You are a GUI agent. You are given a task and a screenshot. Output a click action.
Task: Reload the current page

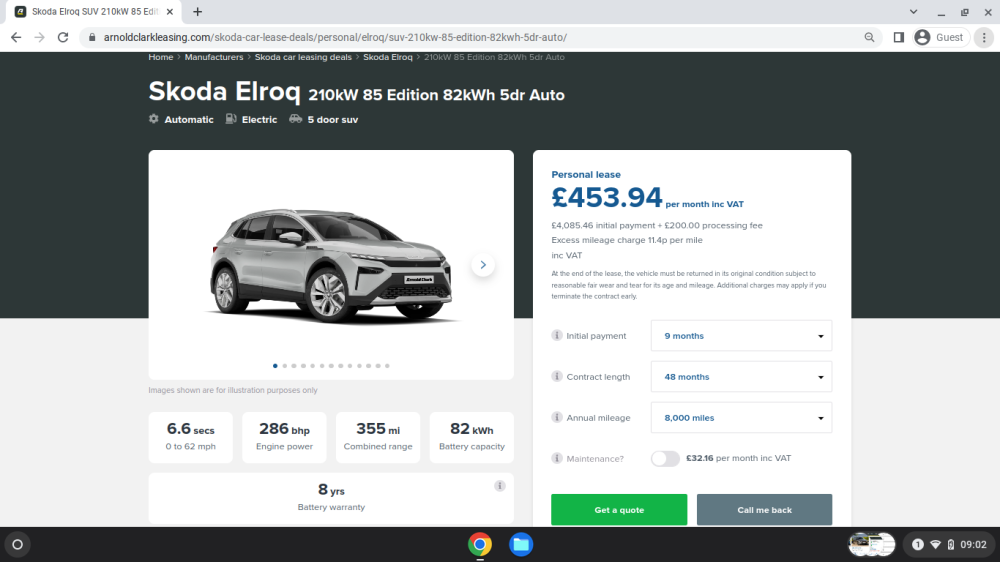tap(62, 38)
